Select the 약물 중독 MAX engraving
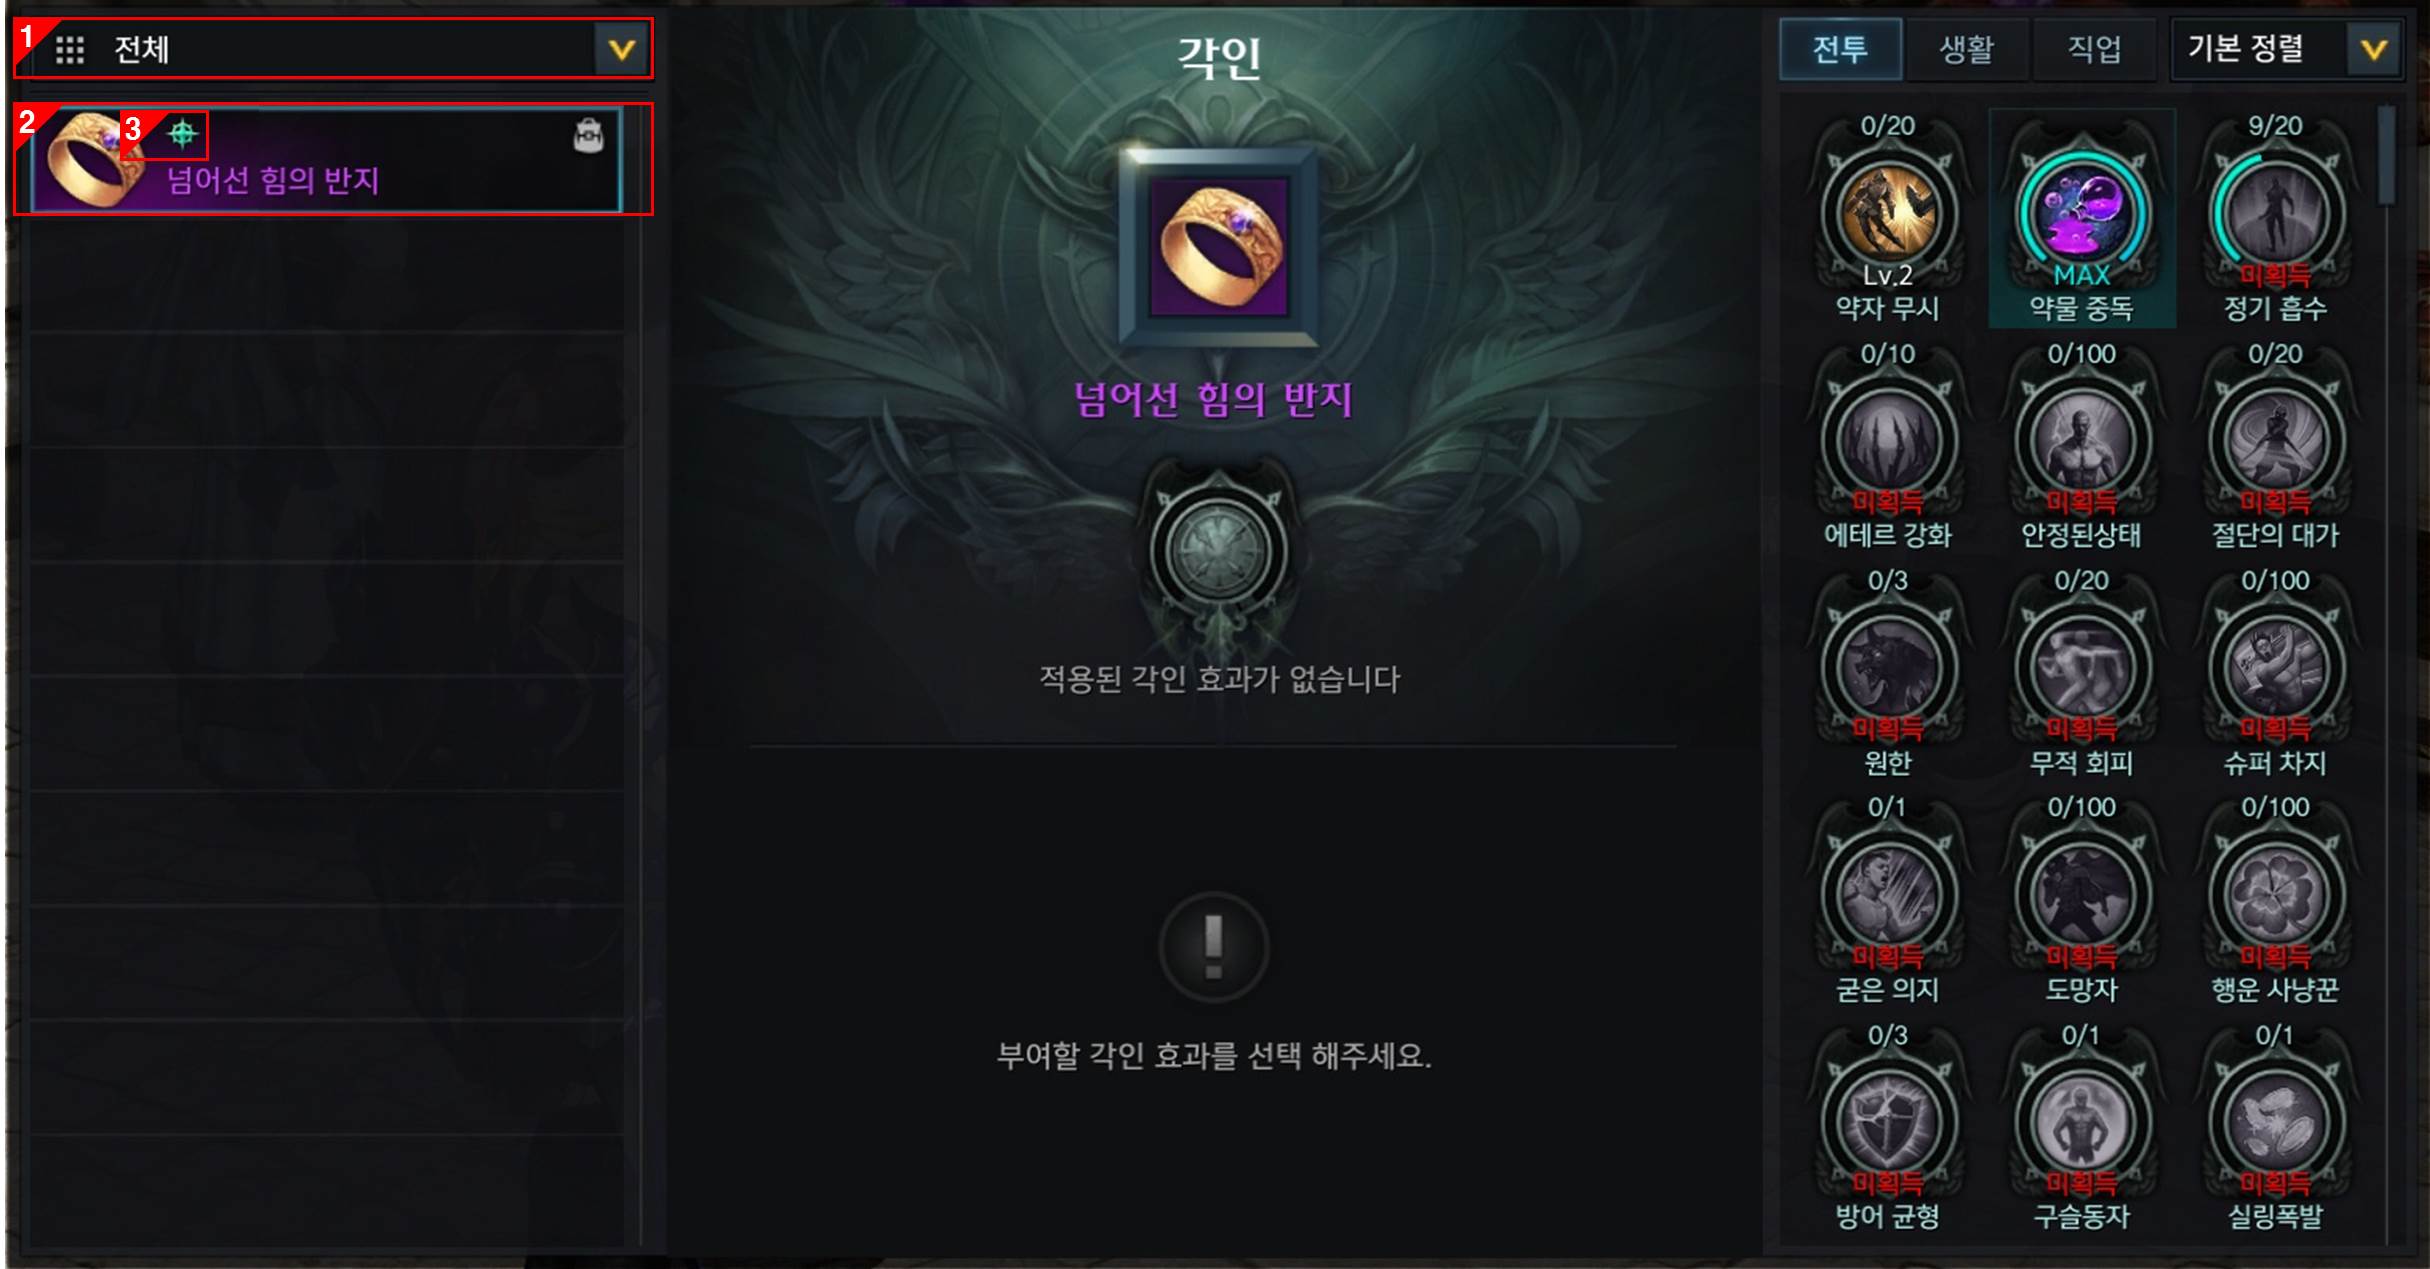2430x1269 pixels. (2082, 212)
